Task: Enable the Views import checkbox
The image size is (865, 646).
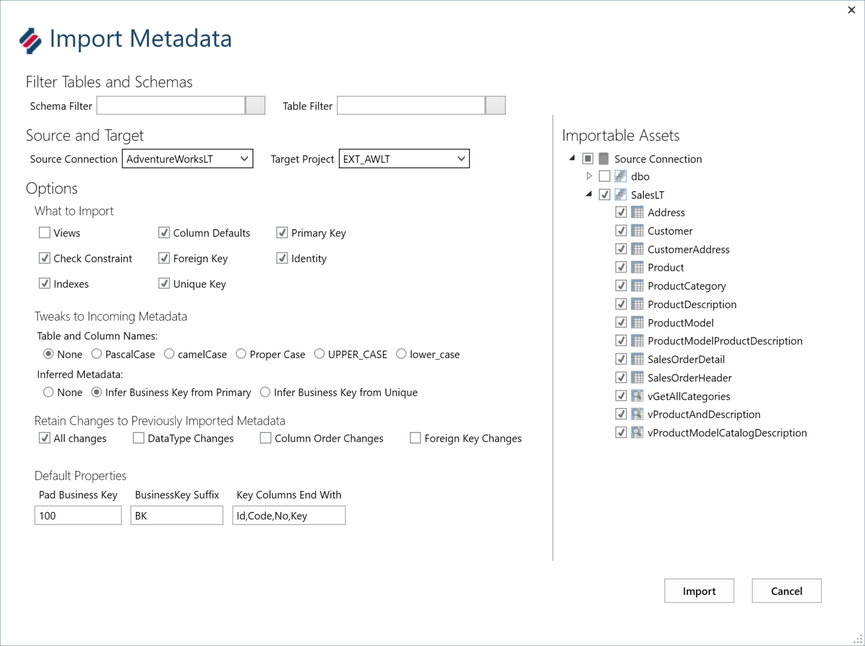Action: point(45,233)
